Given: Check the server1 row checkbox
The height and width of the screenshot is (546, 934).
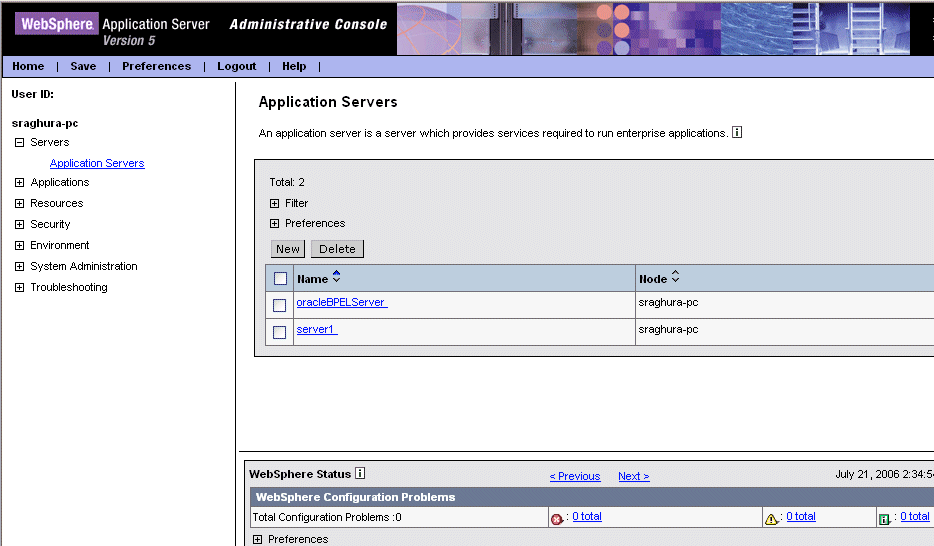Looking at the screenshot, I should (279, 332).
